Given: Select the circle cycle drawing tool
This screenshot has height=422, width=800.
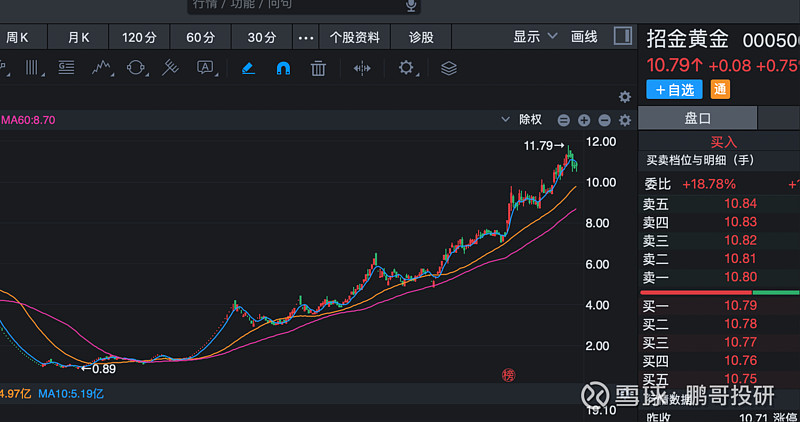Looking at the screenshot, I should click(x=136, y=68).
